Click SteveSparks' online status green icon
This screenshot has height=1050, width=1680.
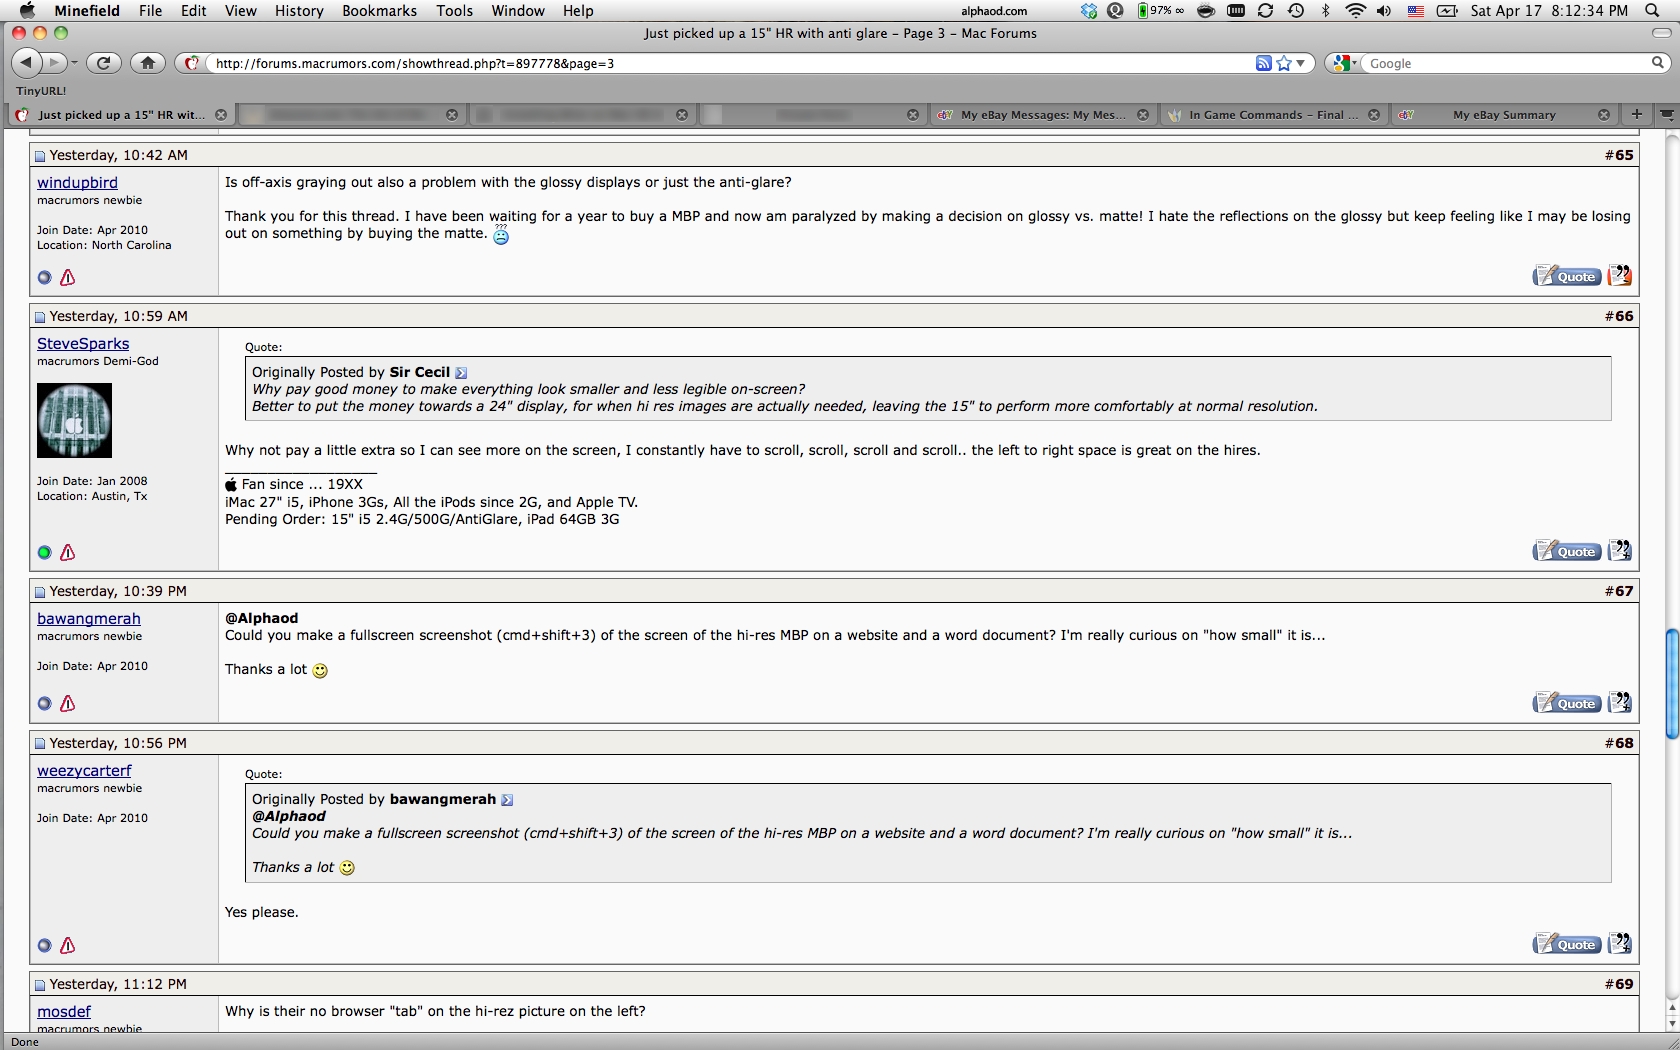click(x=44, y=552)
